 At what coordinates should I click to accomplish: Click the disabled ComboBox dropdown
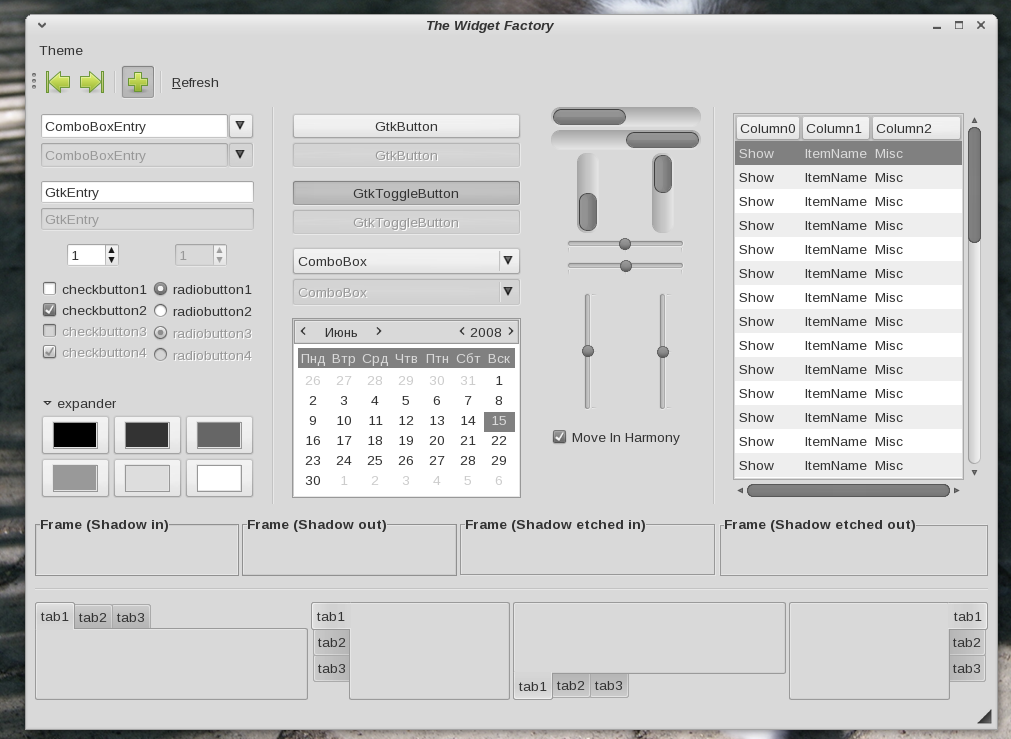(x=406, y=292)
